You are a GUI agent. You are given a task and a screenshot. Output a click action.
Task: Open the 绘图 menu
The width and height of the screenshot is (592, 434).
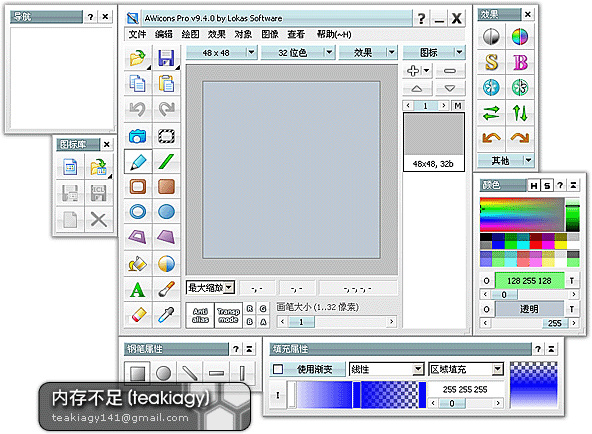(190, 34)
